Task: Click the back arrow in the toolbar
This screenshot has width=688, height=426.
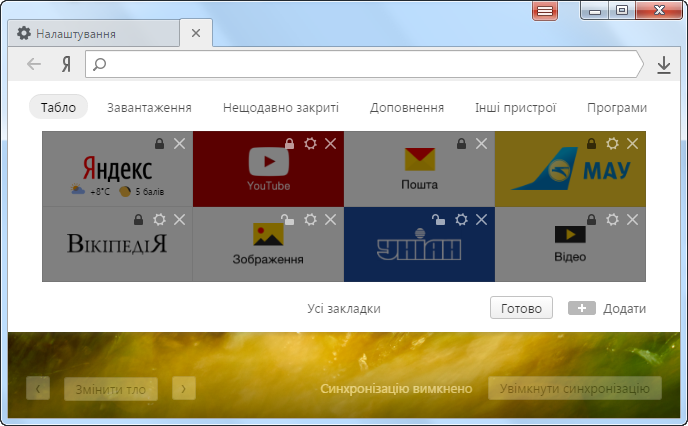Action: click(34, 64)
